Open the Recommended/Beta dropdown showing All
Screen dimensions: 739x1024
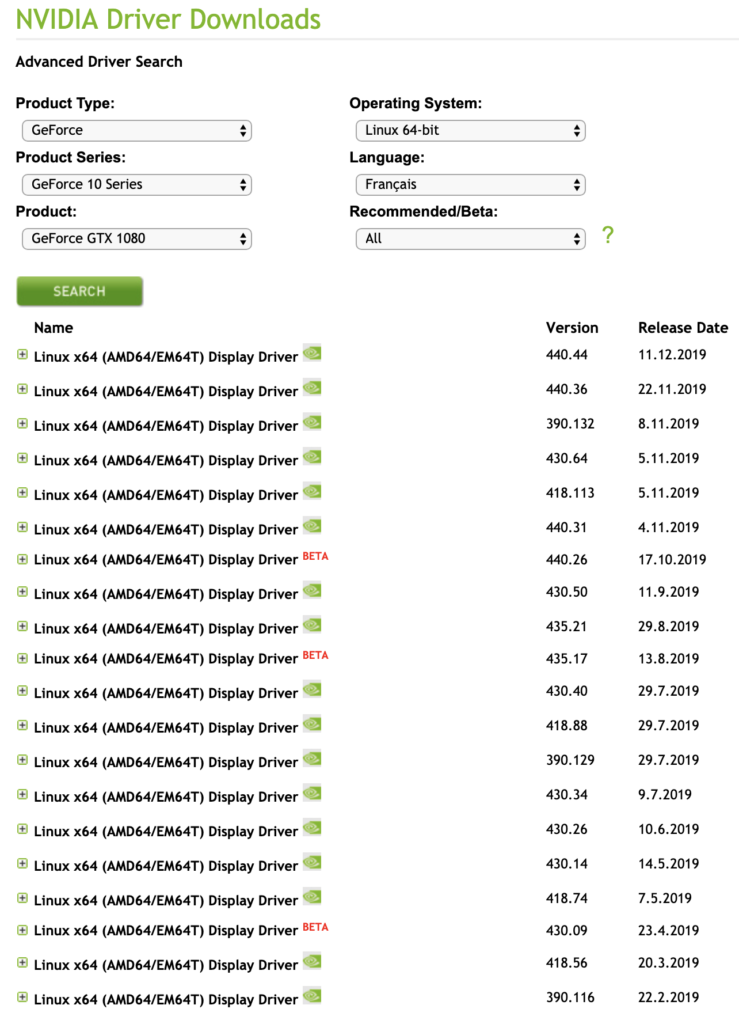coord(471,239)
